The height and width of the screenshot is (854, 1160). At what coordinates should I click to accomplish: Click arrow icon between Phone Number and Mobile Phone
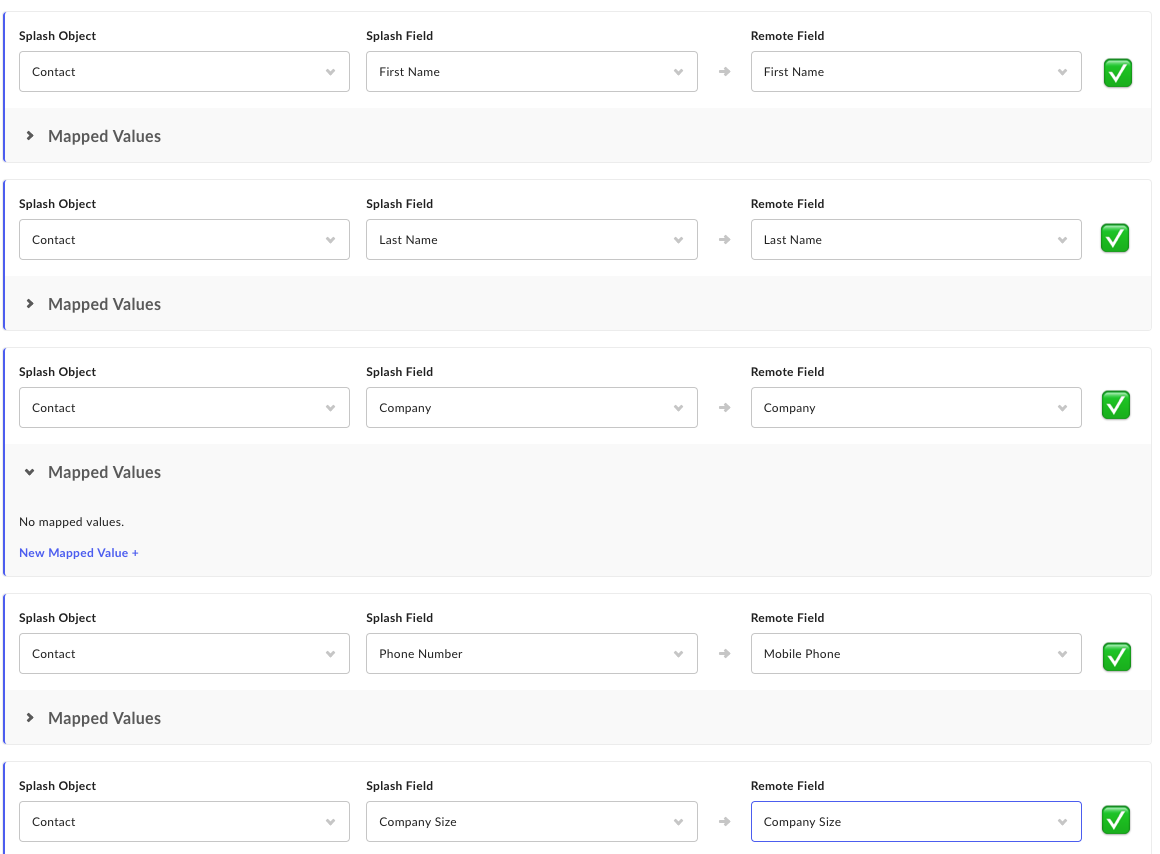[724, 653]
